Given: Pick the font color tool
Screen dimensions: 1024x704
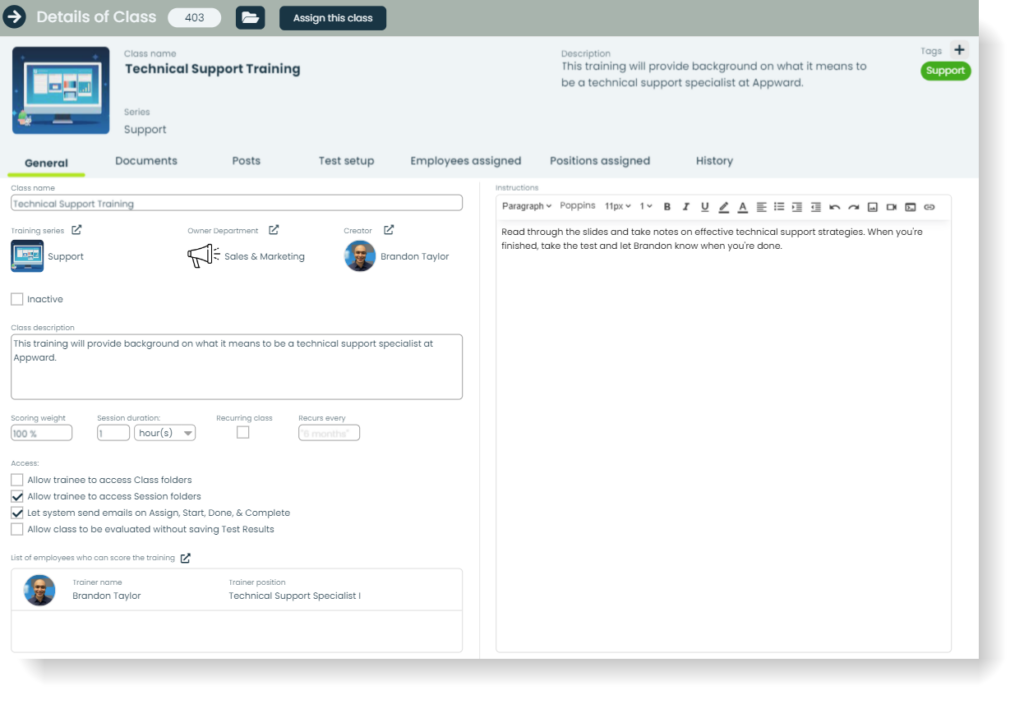Looking at the screenshot, I should (x=743, y=206).
